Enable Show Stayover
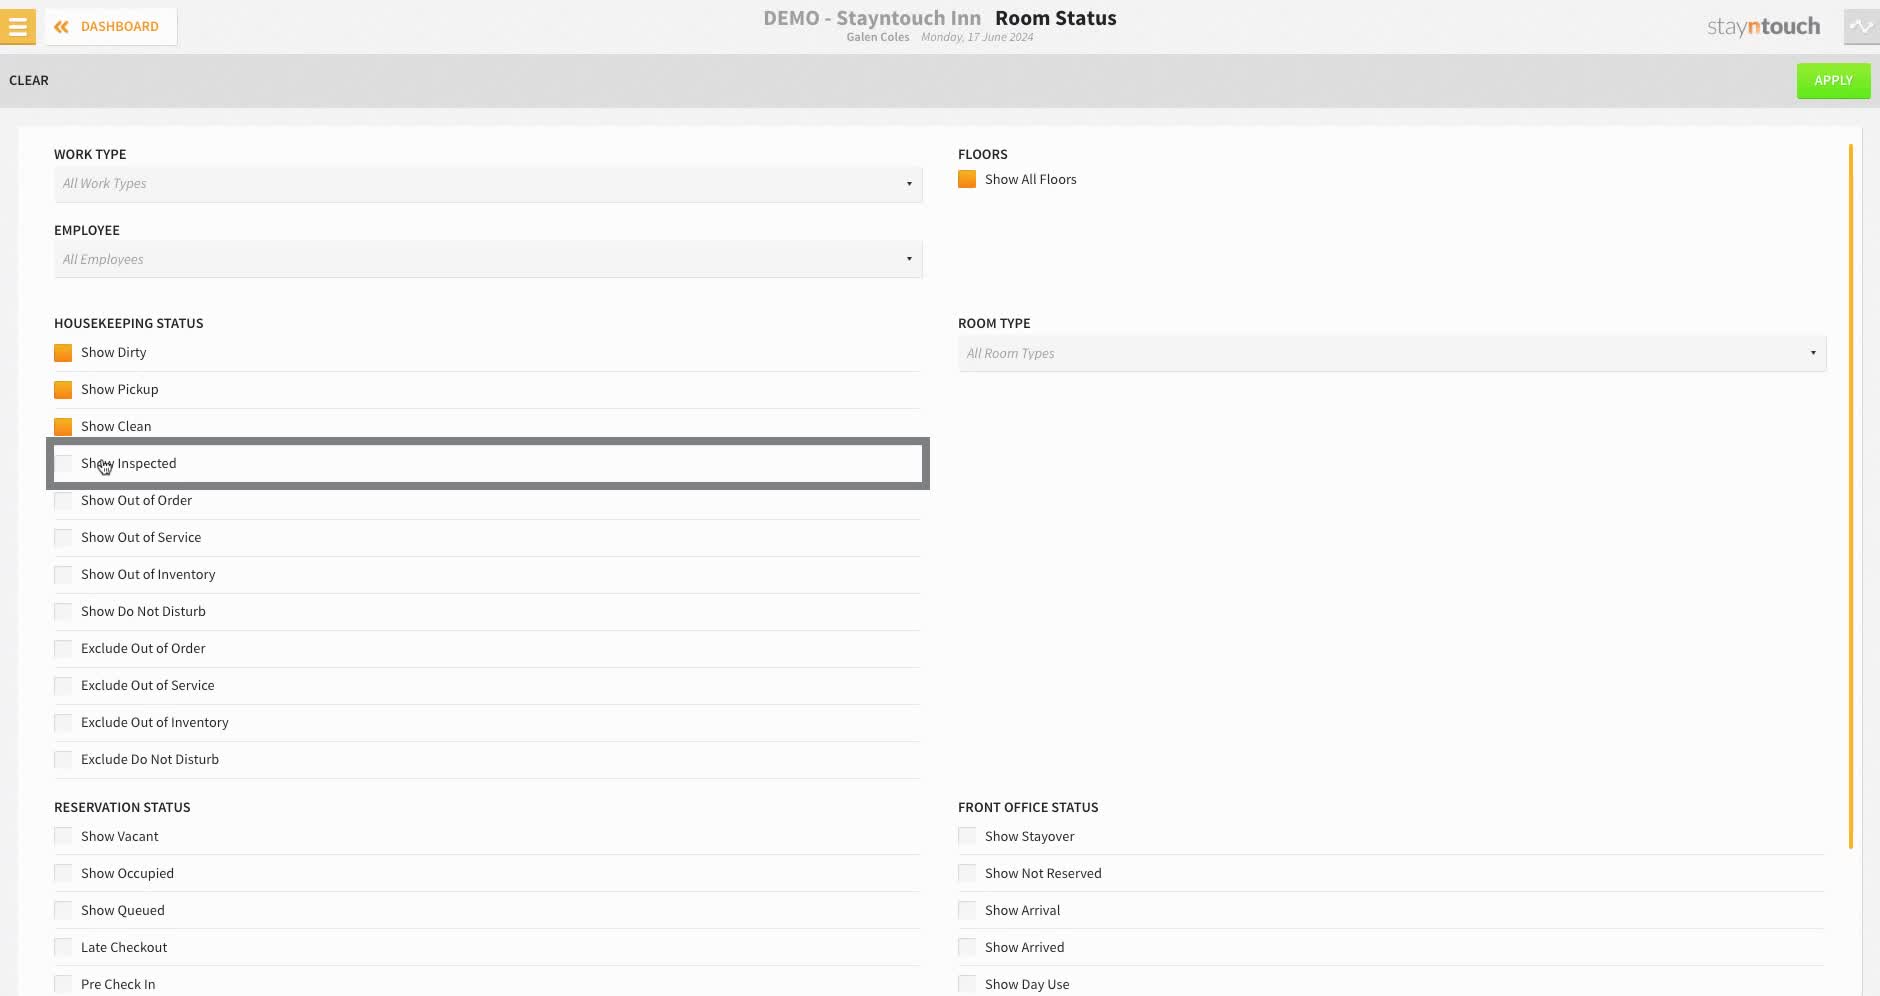This screenshot has height=996, width=1880. [967, 836]
